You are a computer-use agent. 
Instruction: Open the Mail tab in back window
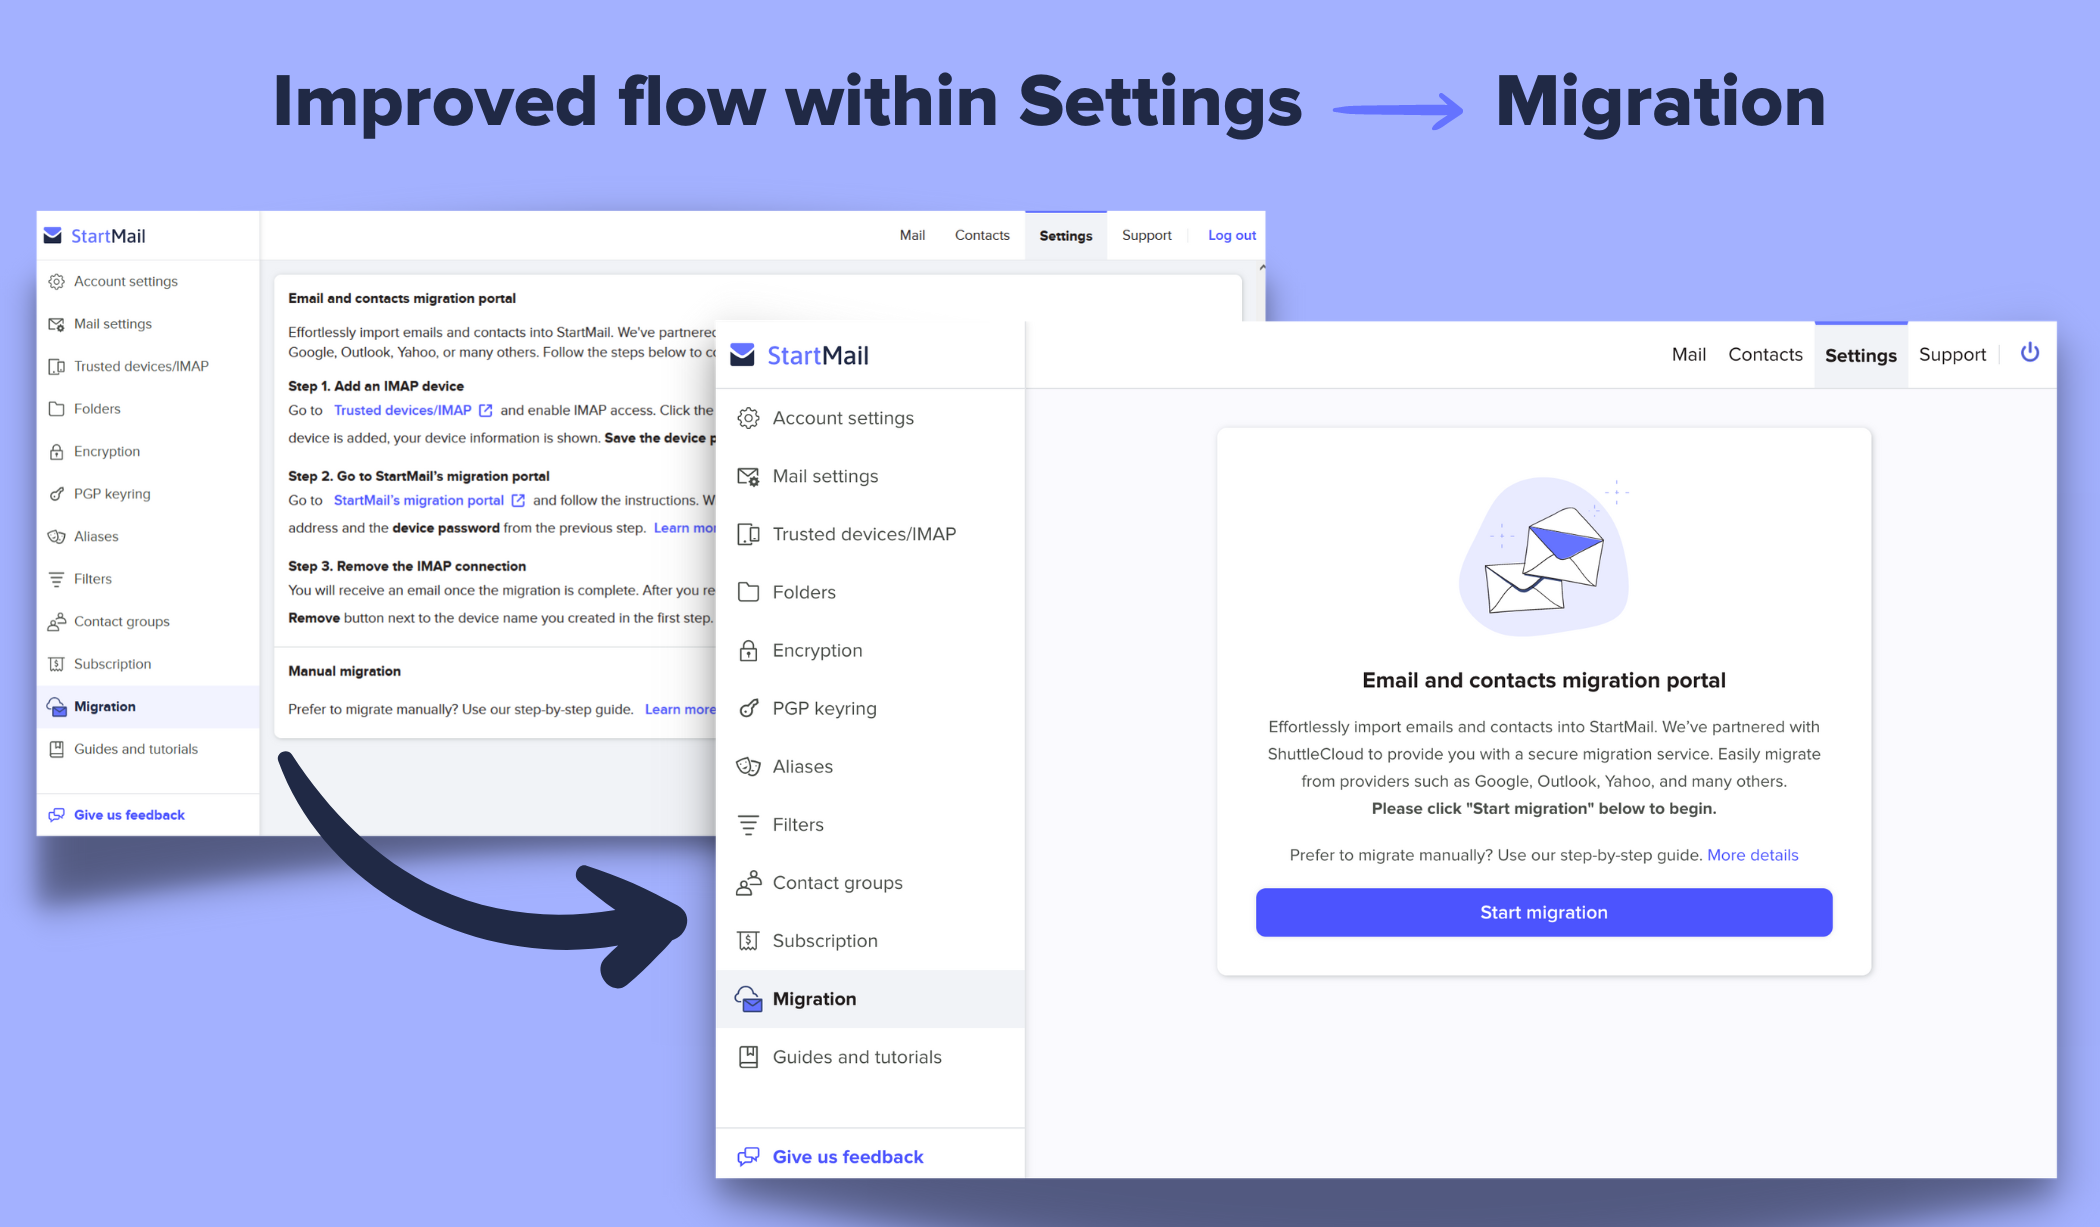click(x=912, y=235)
